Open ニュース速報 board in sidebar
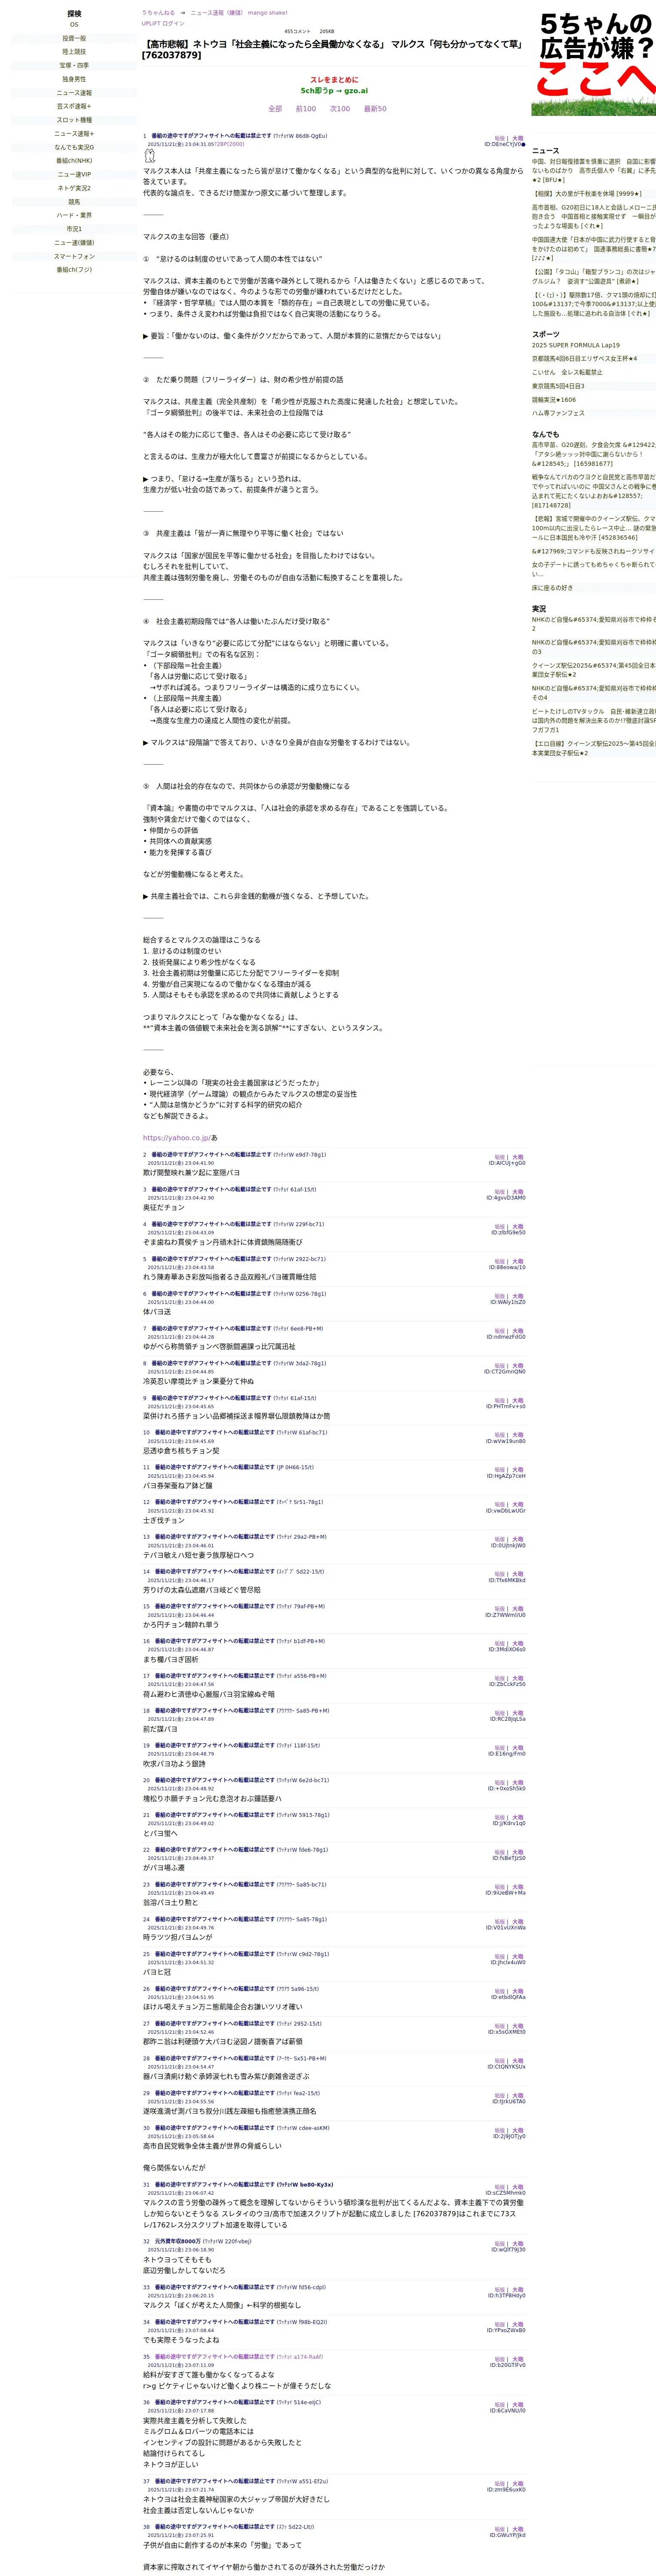The width and height of the screenshot is (656, 2576). point(74,93)
